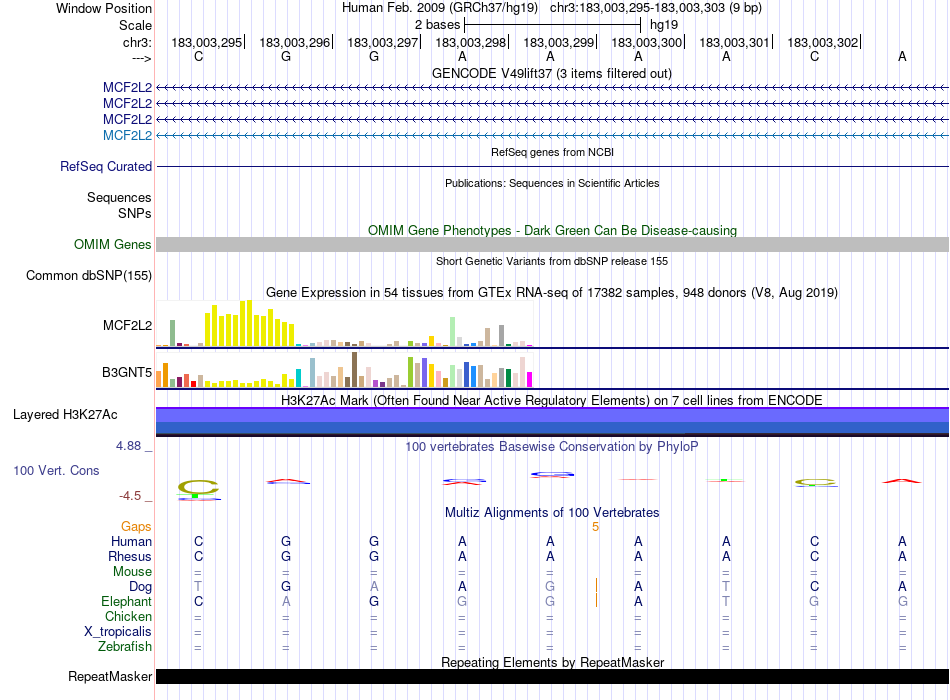Select the Elephant alignment row label
Screen dimensions: 950x700
126,602
